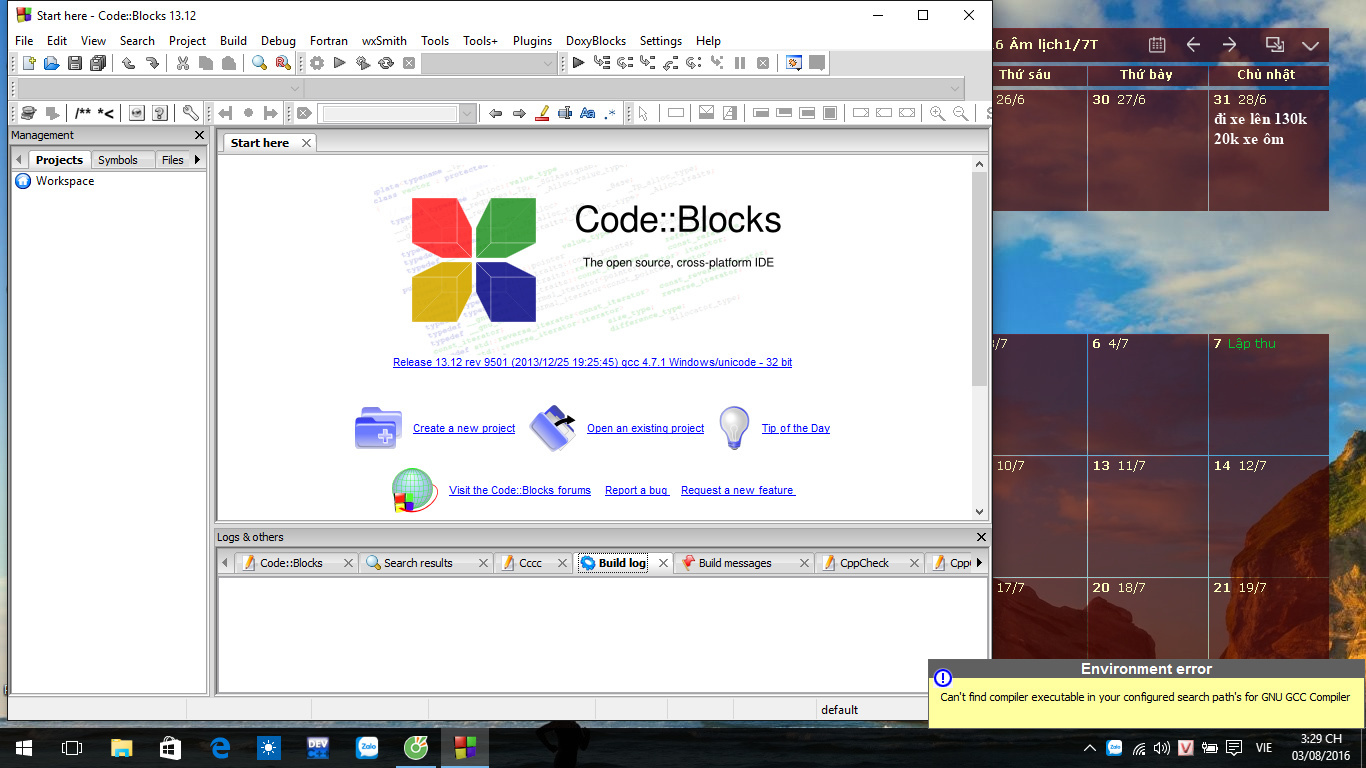Click the Report a bug link
This screenshot has width=1366, height=768.
(636, 490)
